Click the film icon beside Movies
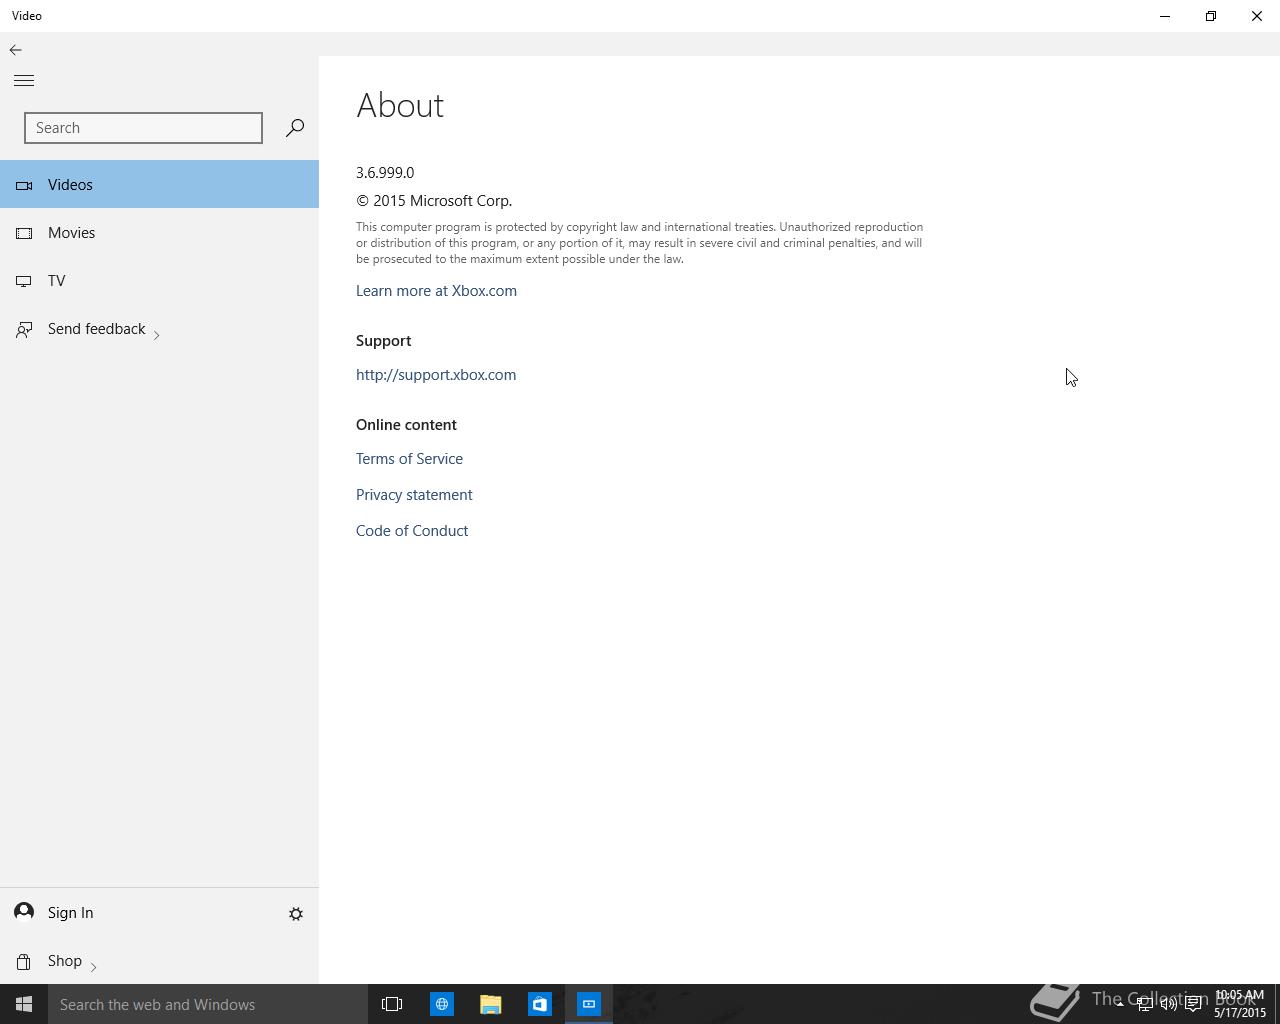The width and height of the screenshot is (1280, 1024). coord(24,233)
